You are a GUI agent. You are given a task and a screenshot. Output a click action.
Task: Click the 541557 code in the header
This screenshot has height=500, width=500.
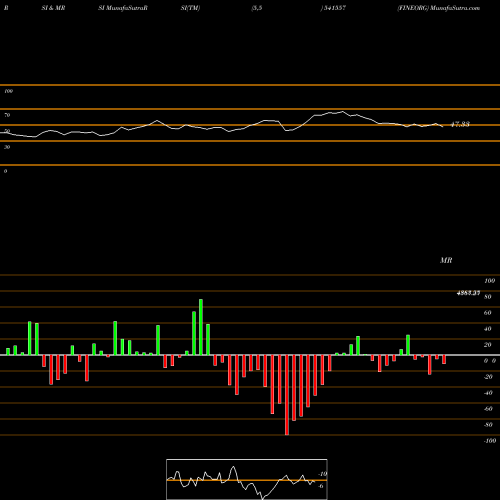coord(334,8)
